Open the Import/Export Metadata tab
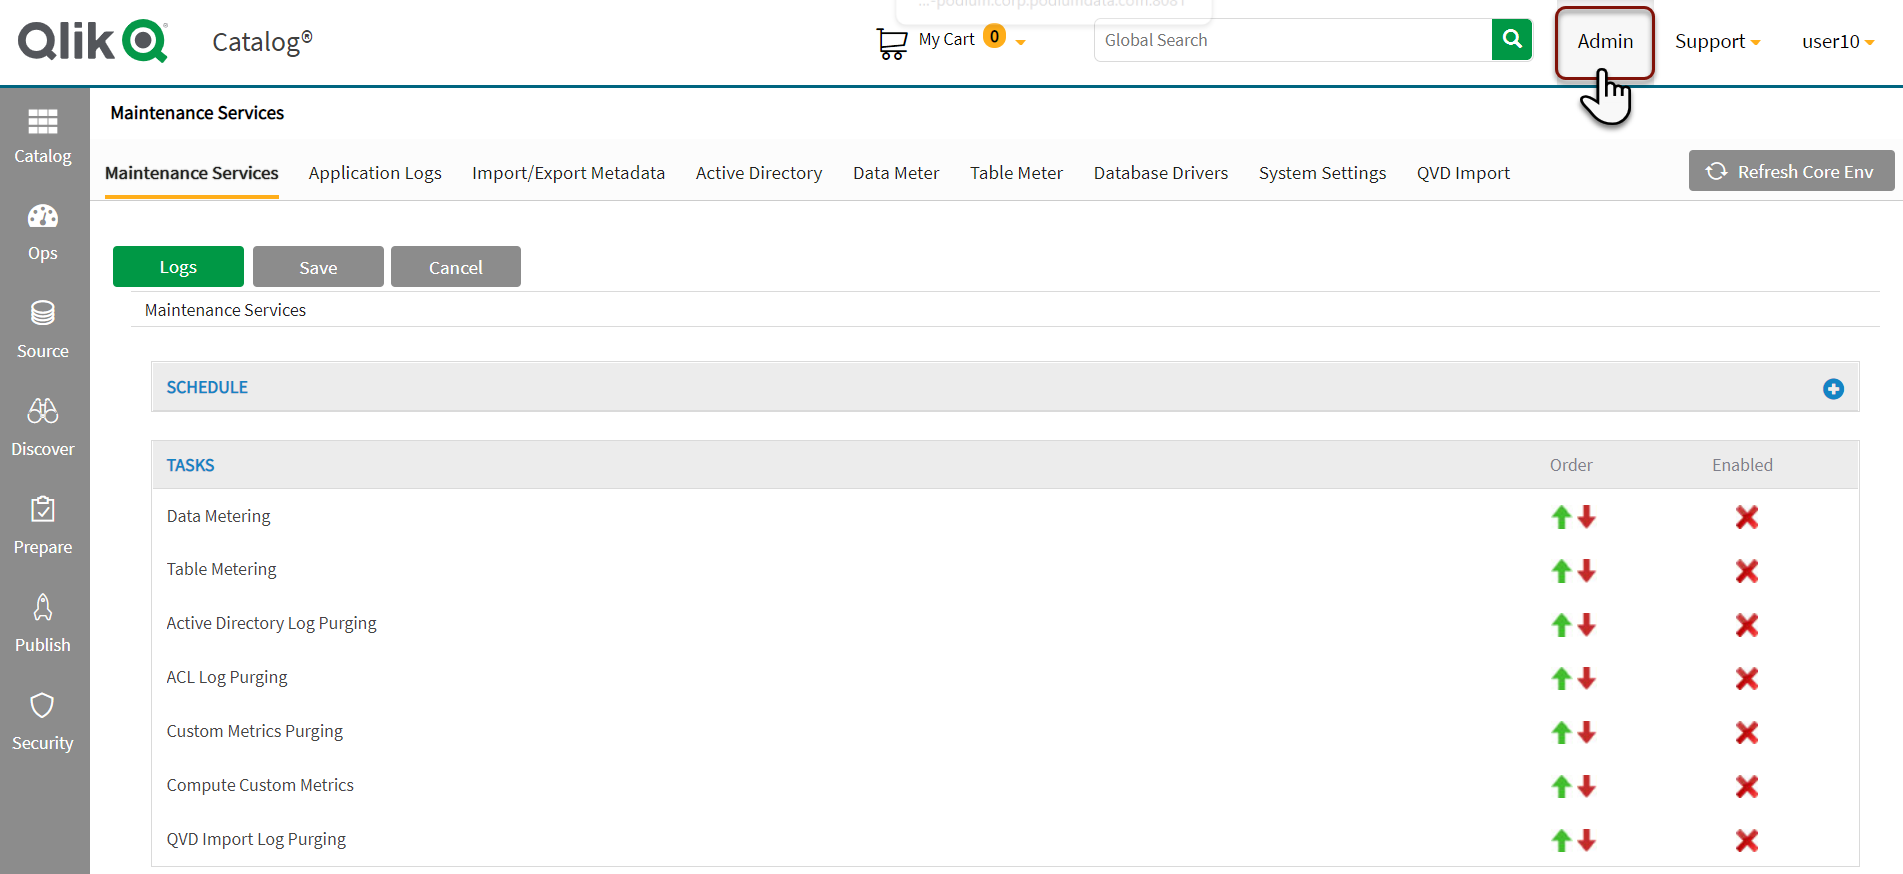Screen dimensions: 1903x874 (568, 173)
